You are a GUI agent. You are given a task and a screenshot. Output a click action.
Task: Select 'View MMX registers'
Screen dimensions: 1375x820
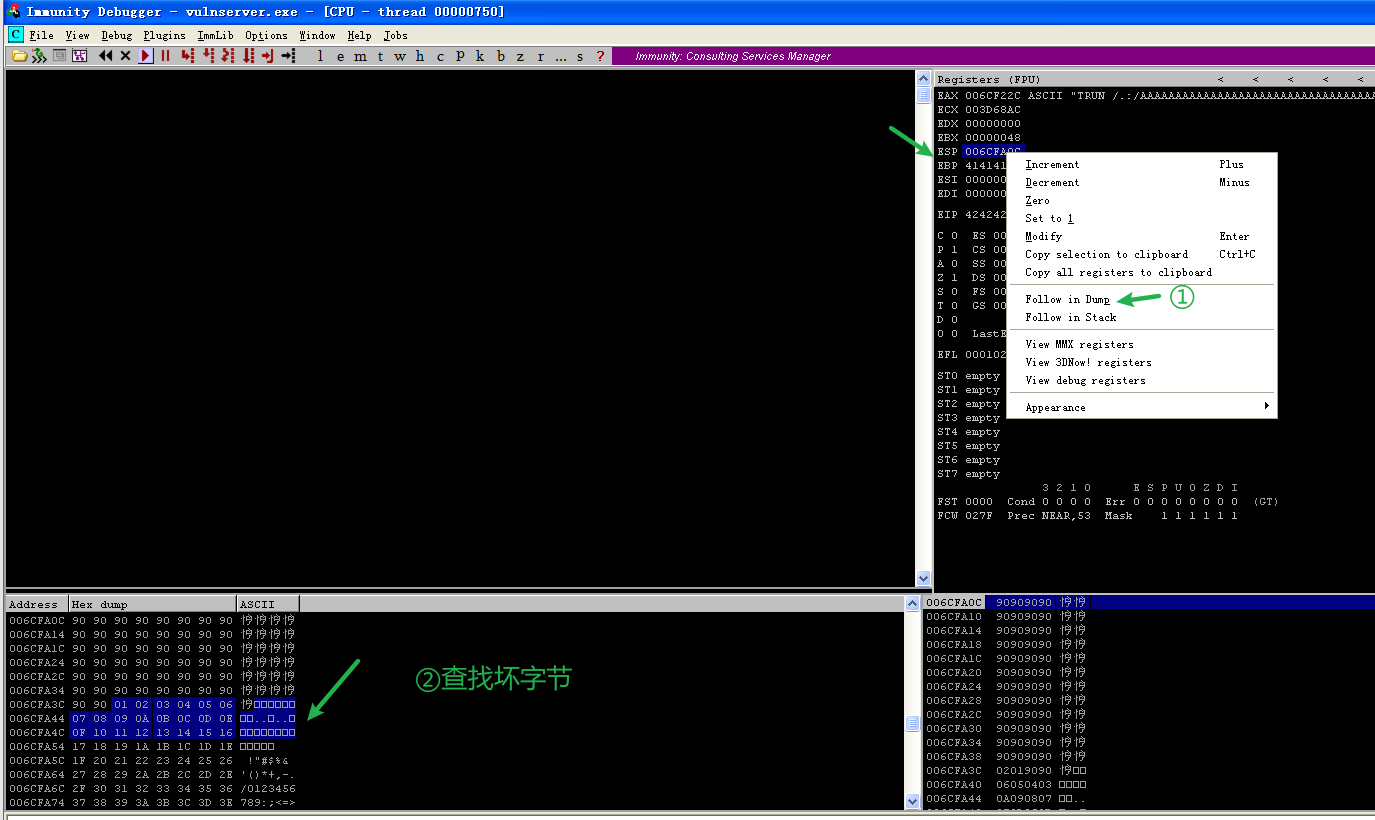(1141, 344)
